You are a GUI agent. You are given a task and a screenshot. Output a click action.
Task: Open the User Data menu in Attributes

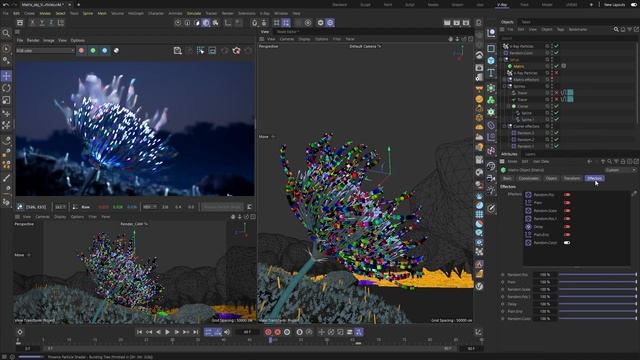coord(541,162)
